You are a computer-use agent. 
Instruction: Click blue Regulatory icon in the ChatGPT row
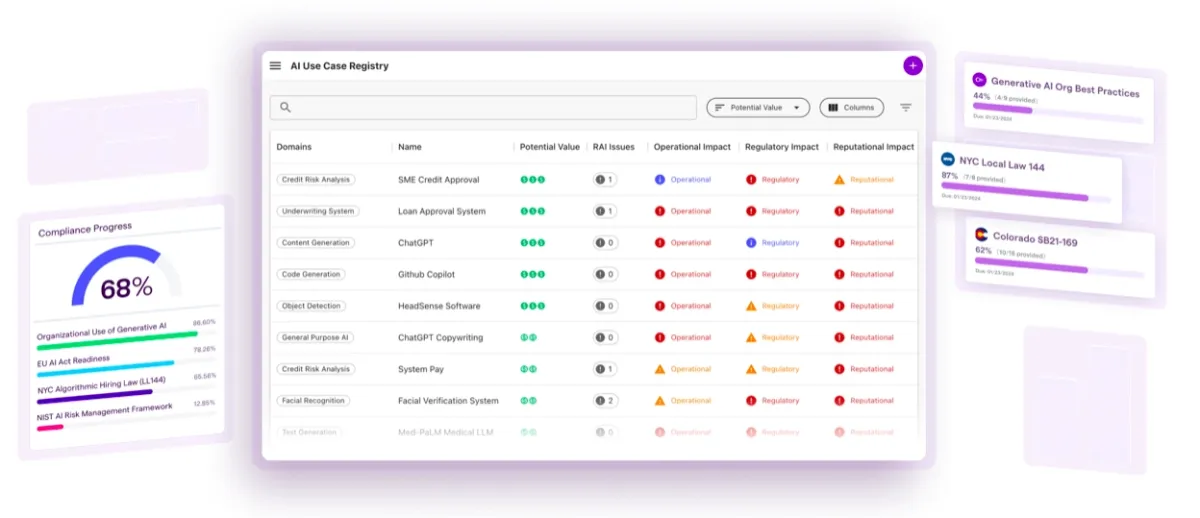[751, 243]
